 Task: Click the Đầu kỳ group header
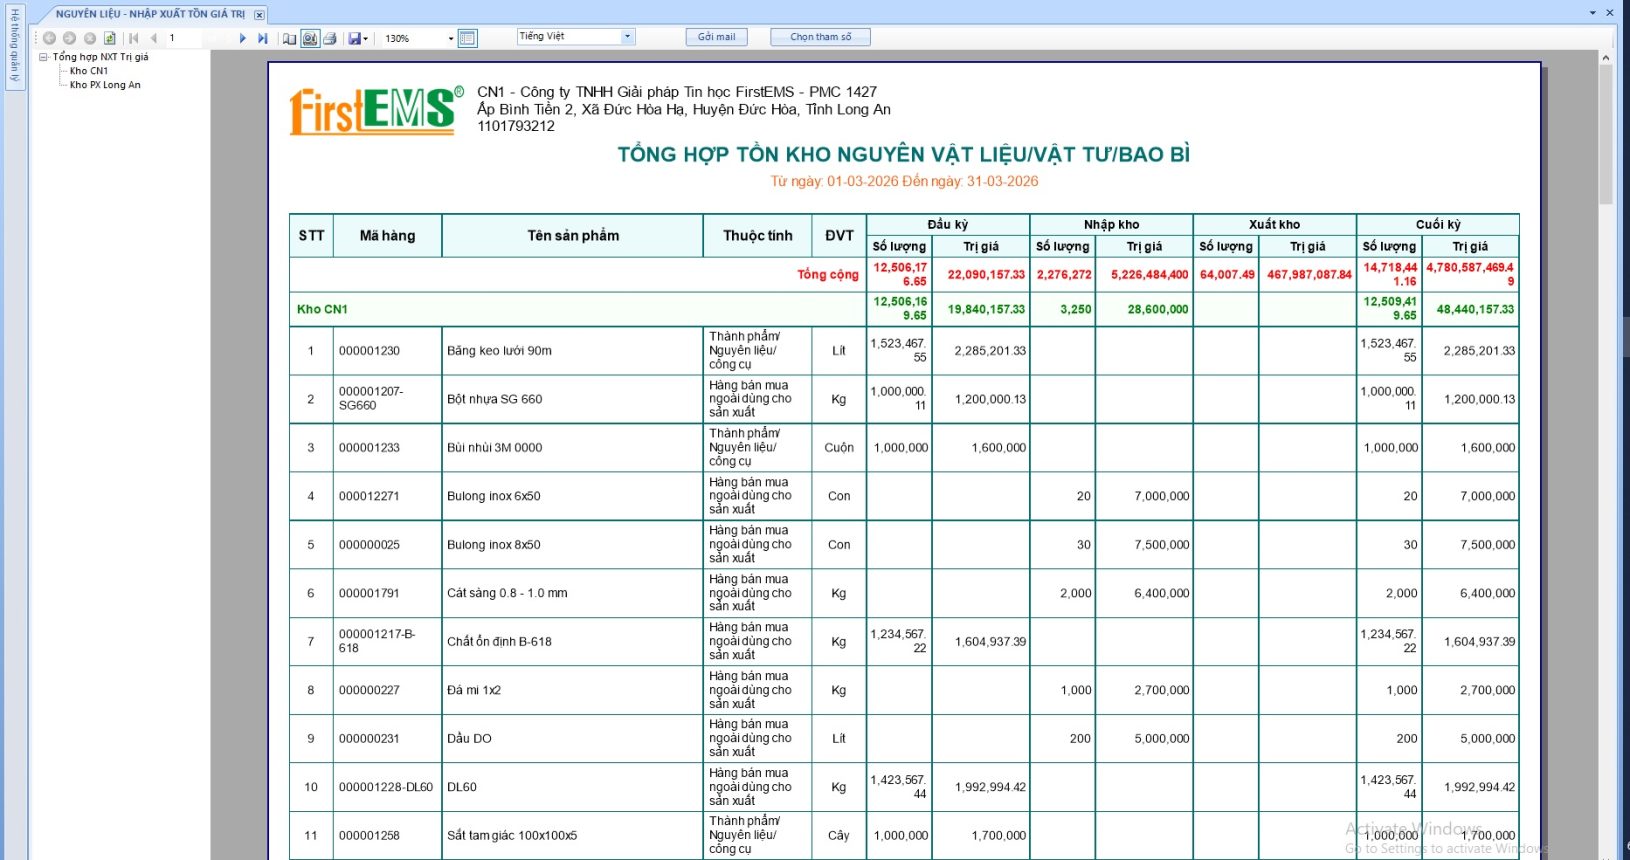point(948,225)
